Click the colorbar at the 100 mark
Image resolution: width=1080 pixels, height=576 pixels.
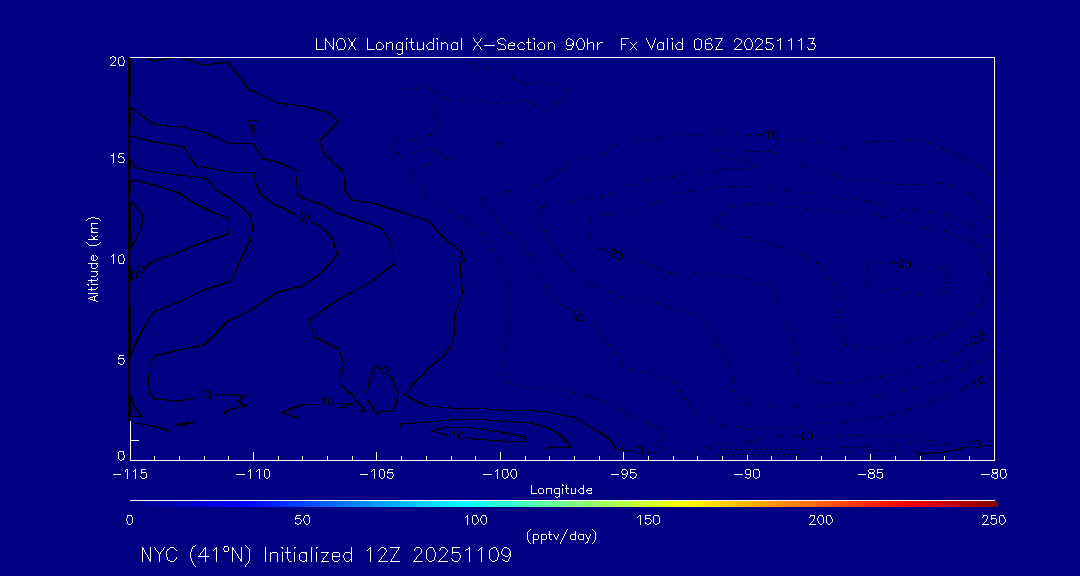476,503
